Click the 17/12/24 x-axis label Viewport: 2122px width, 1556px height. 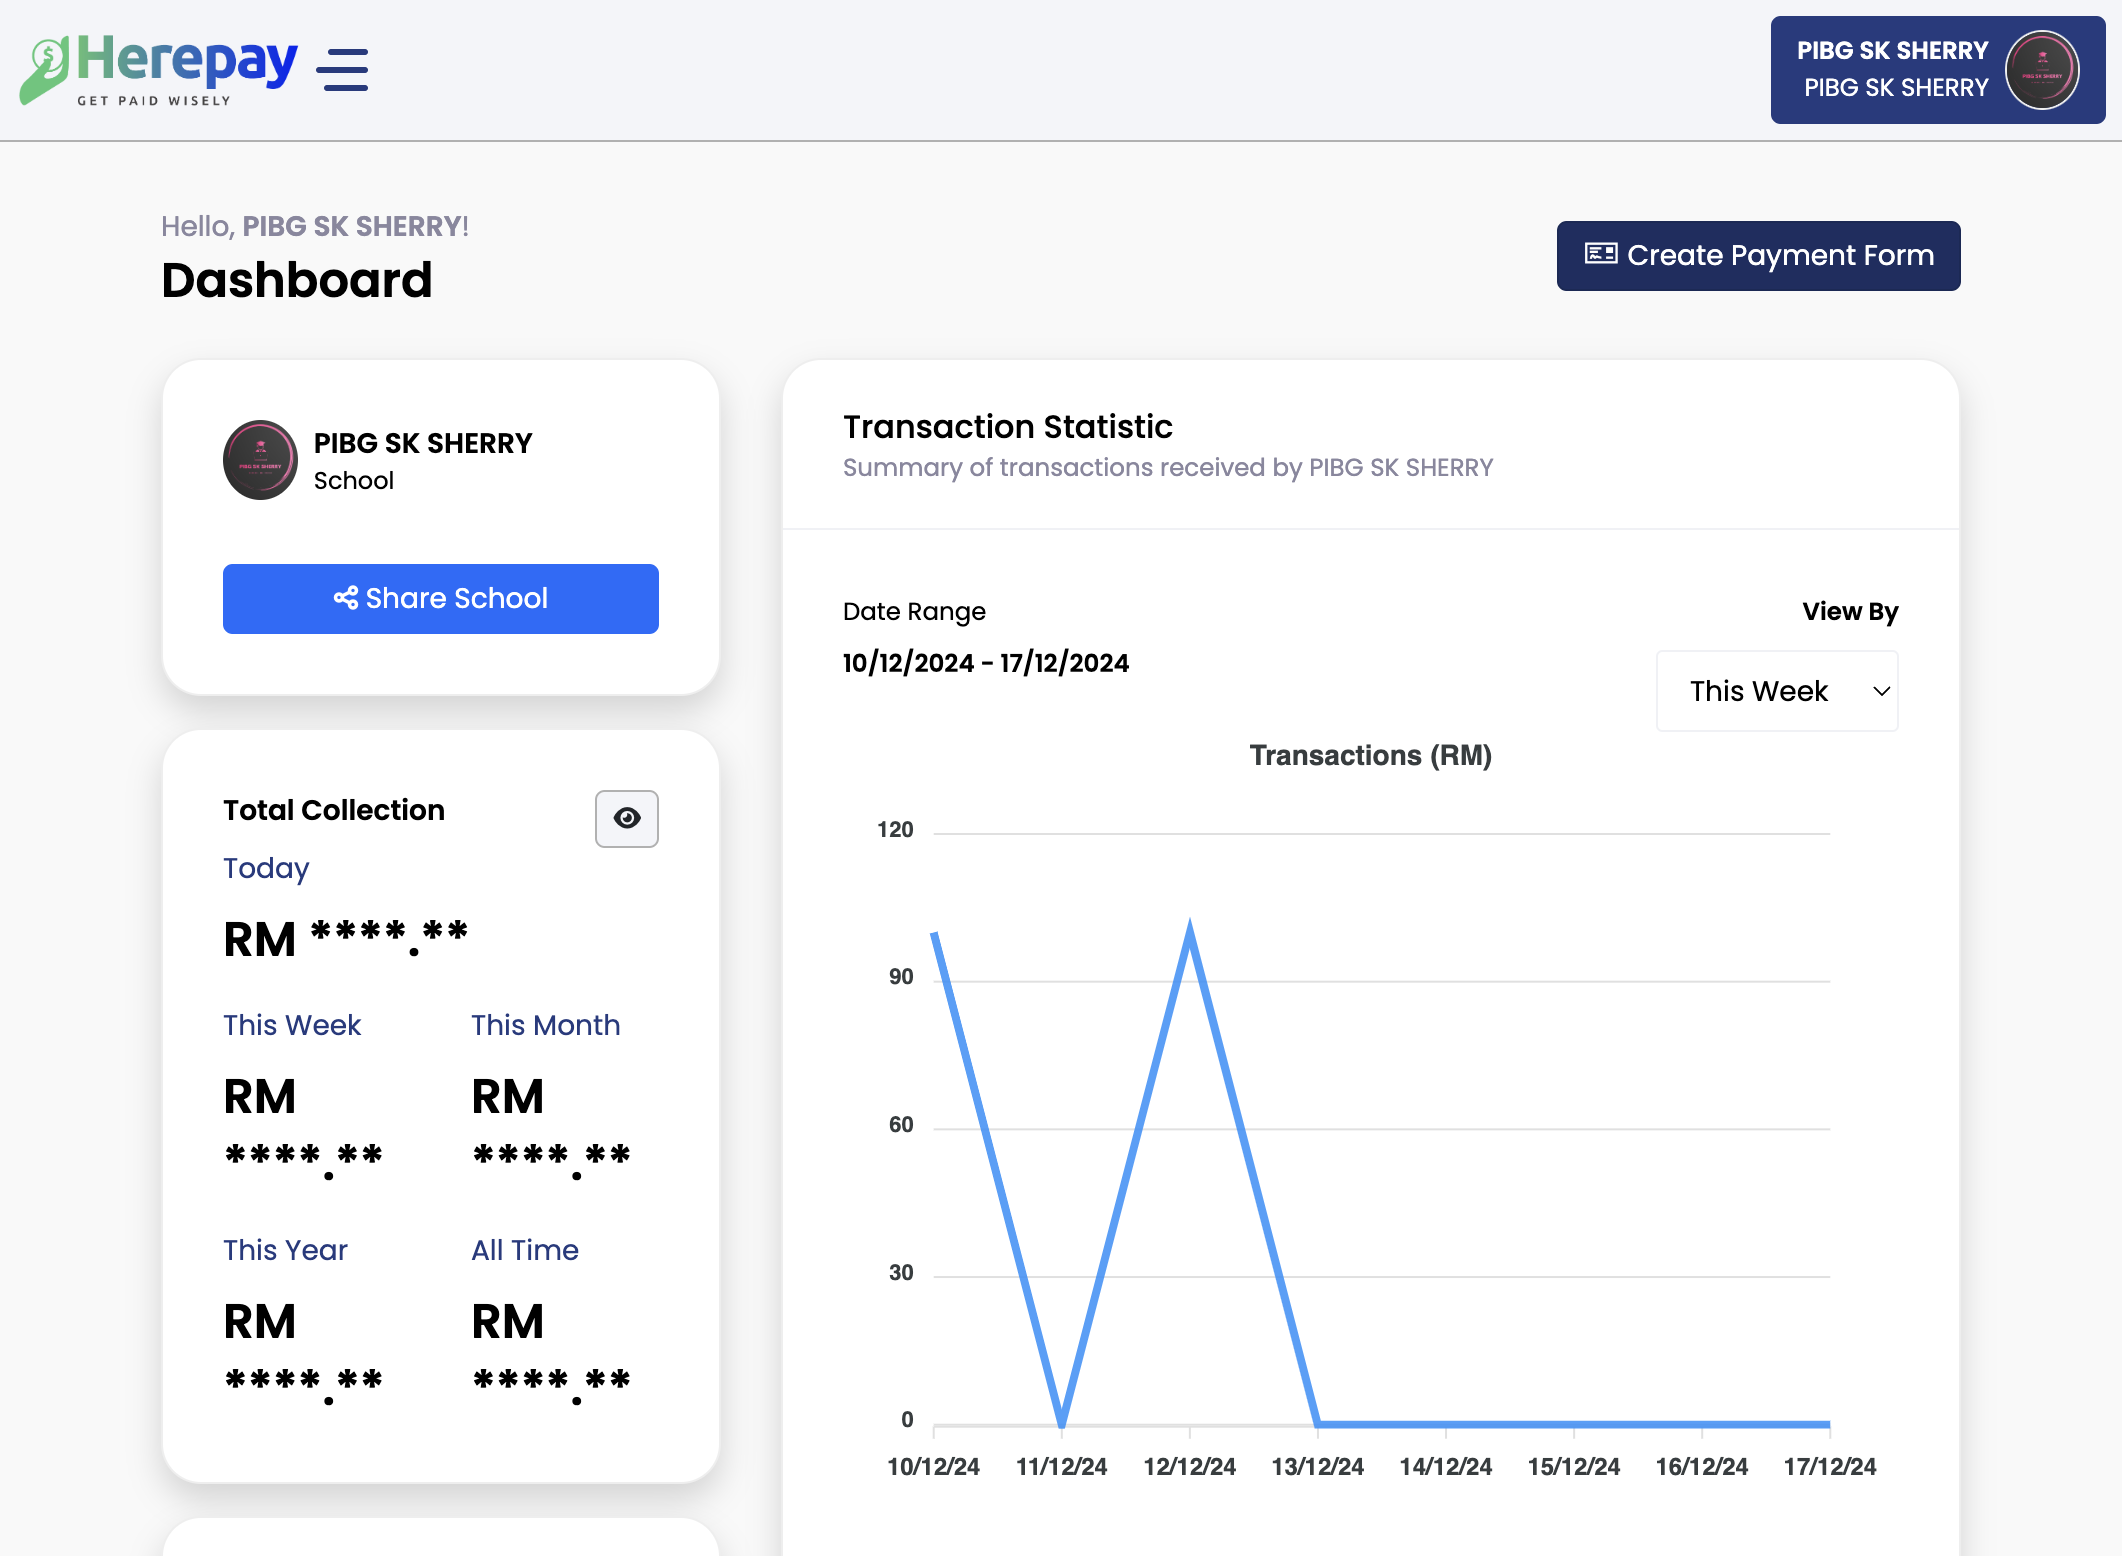tap(1830, 1467)
